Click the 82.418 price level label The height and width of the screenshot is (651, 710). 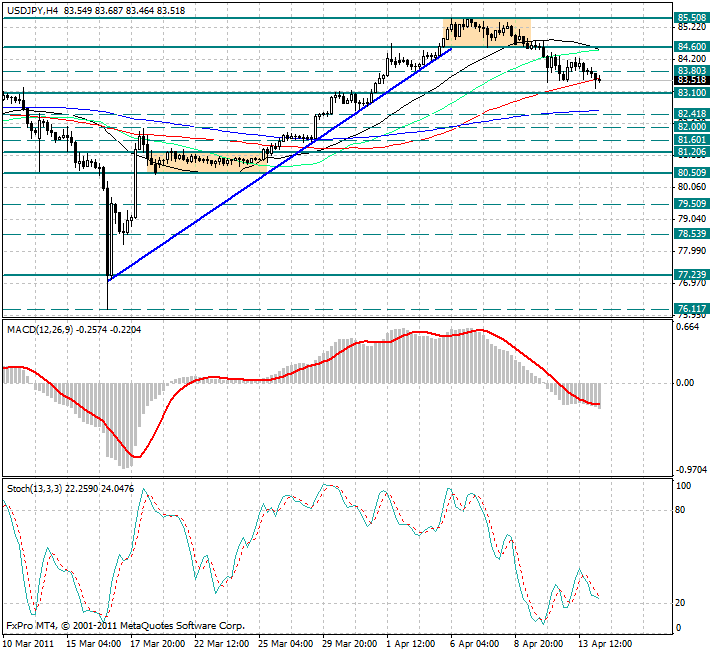click(691, 114)
